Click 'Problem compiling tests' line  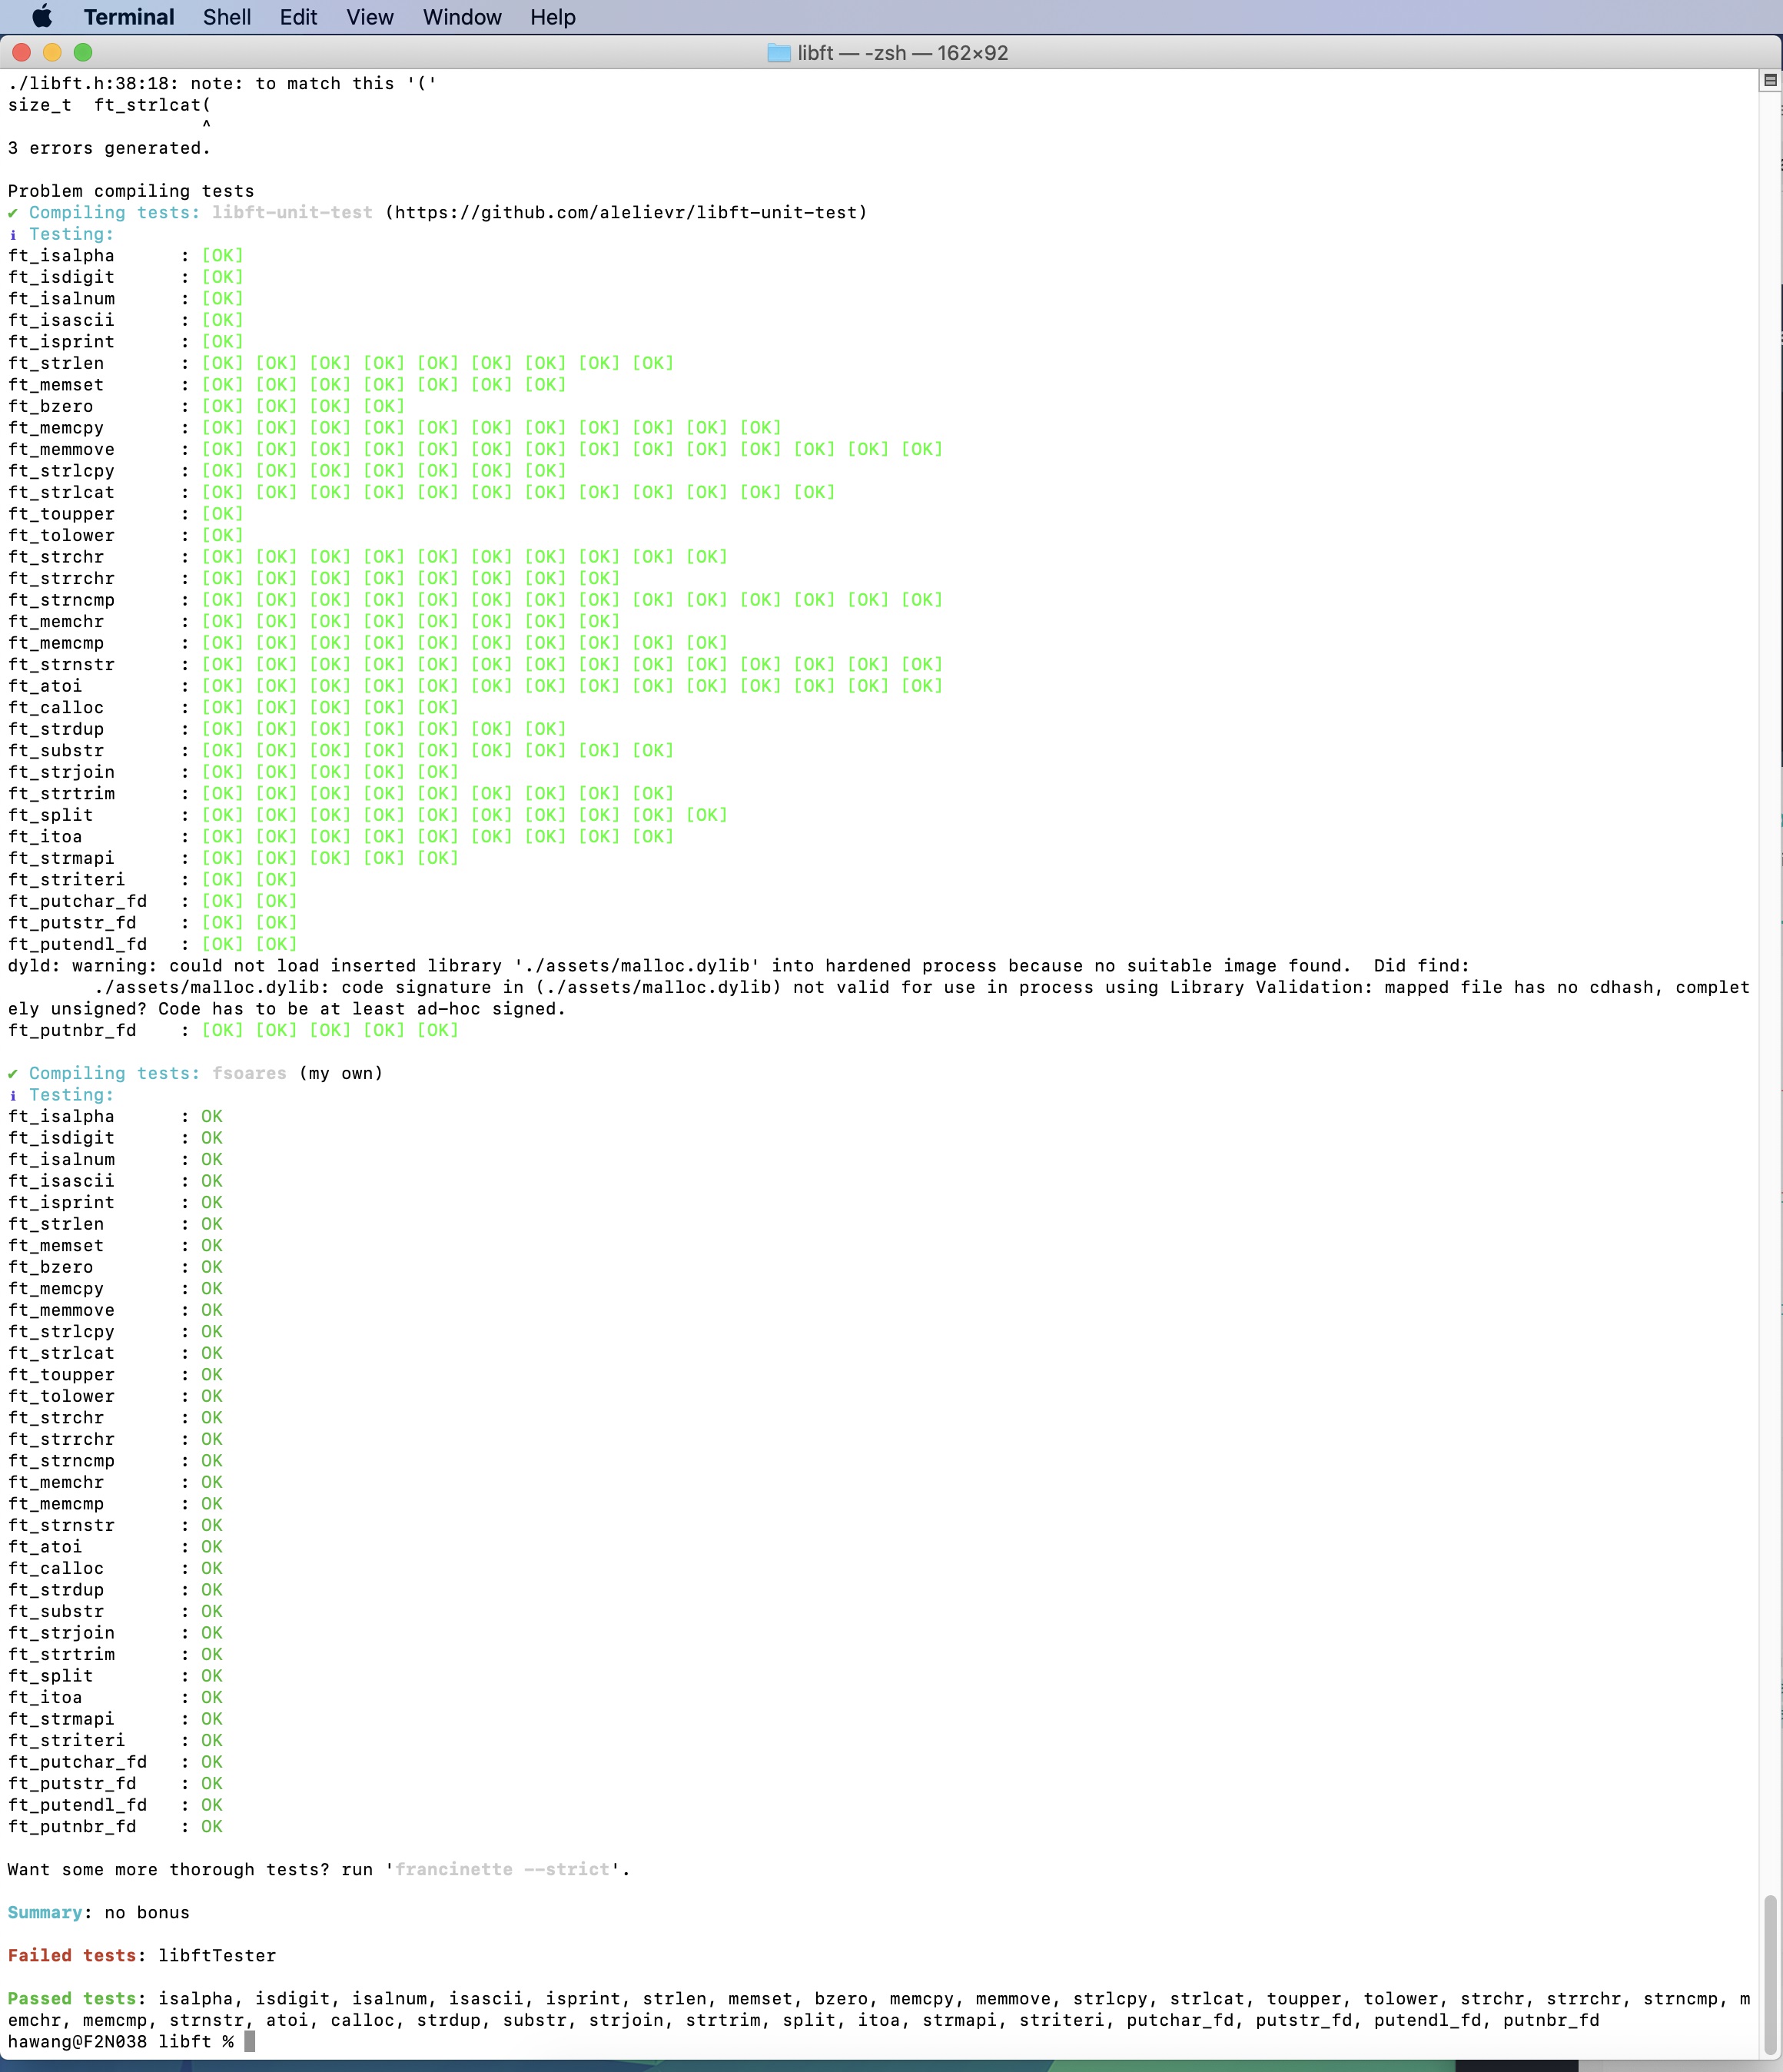(x=131, y=191)
